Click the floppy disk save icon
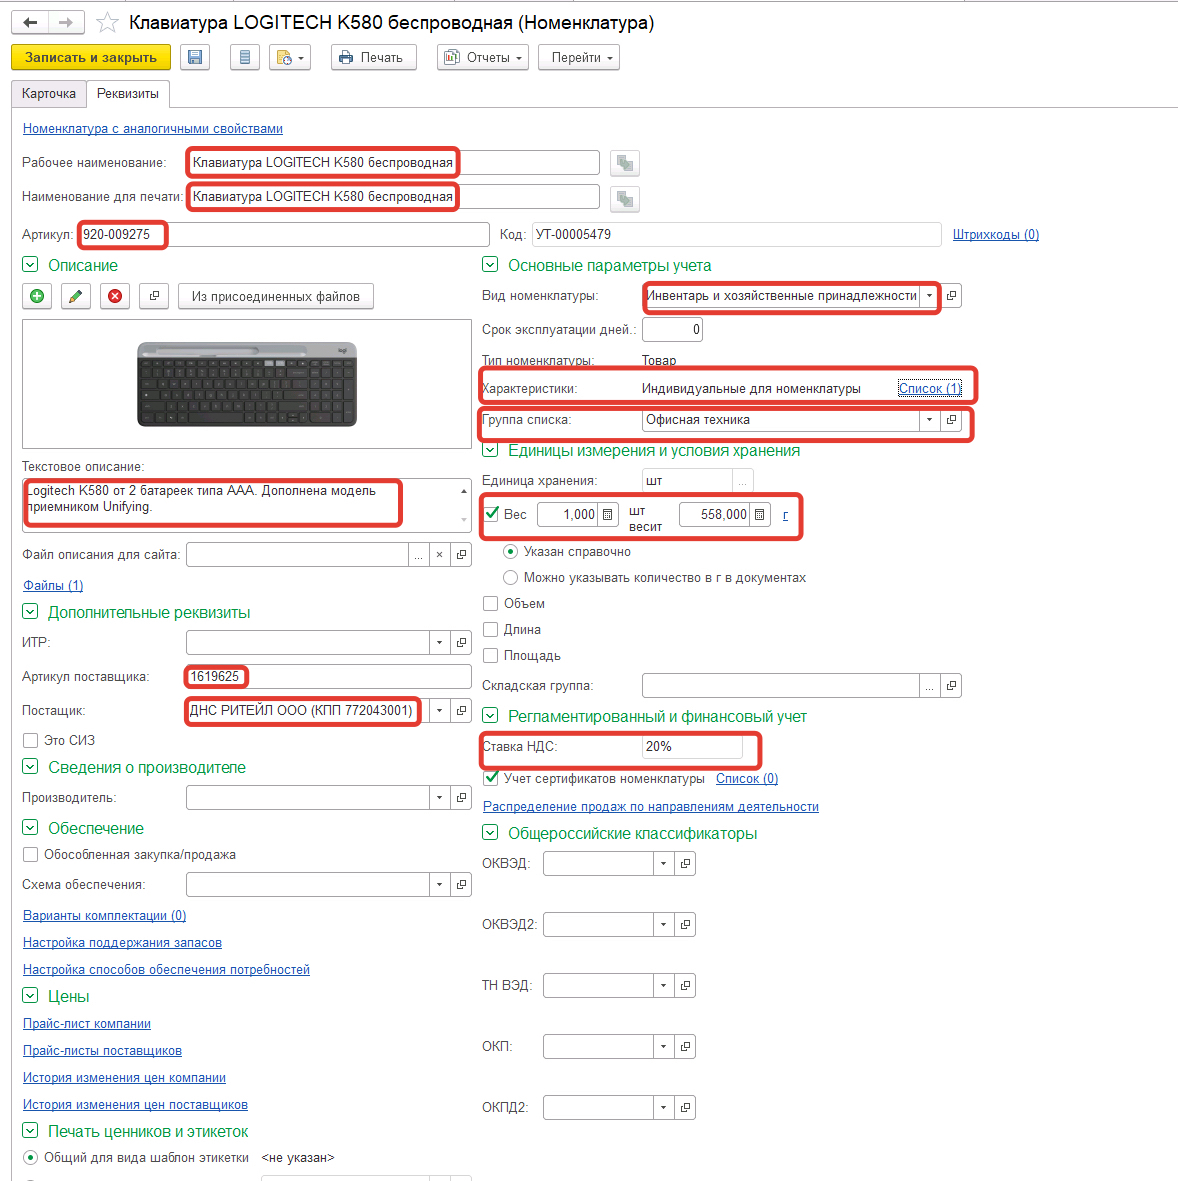The width and height of the screenshot is (1178, 1181). [195, 58]
